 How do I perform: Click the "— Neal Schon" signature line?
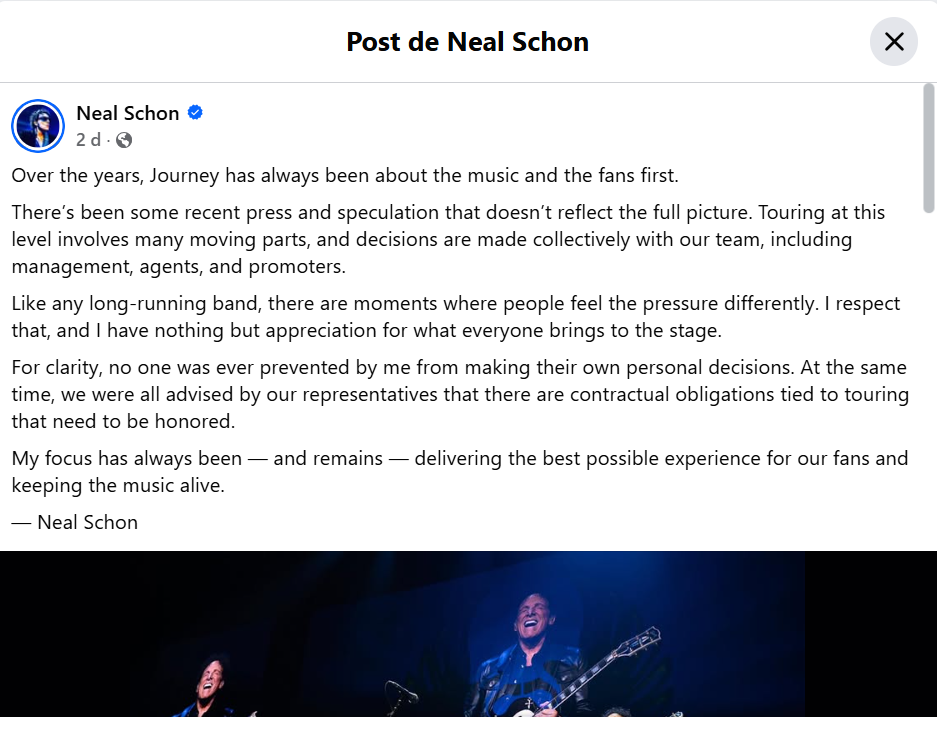75,522
